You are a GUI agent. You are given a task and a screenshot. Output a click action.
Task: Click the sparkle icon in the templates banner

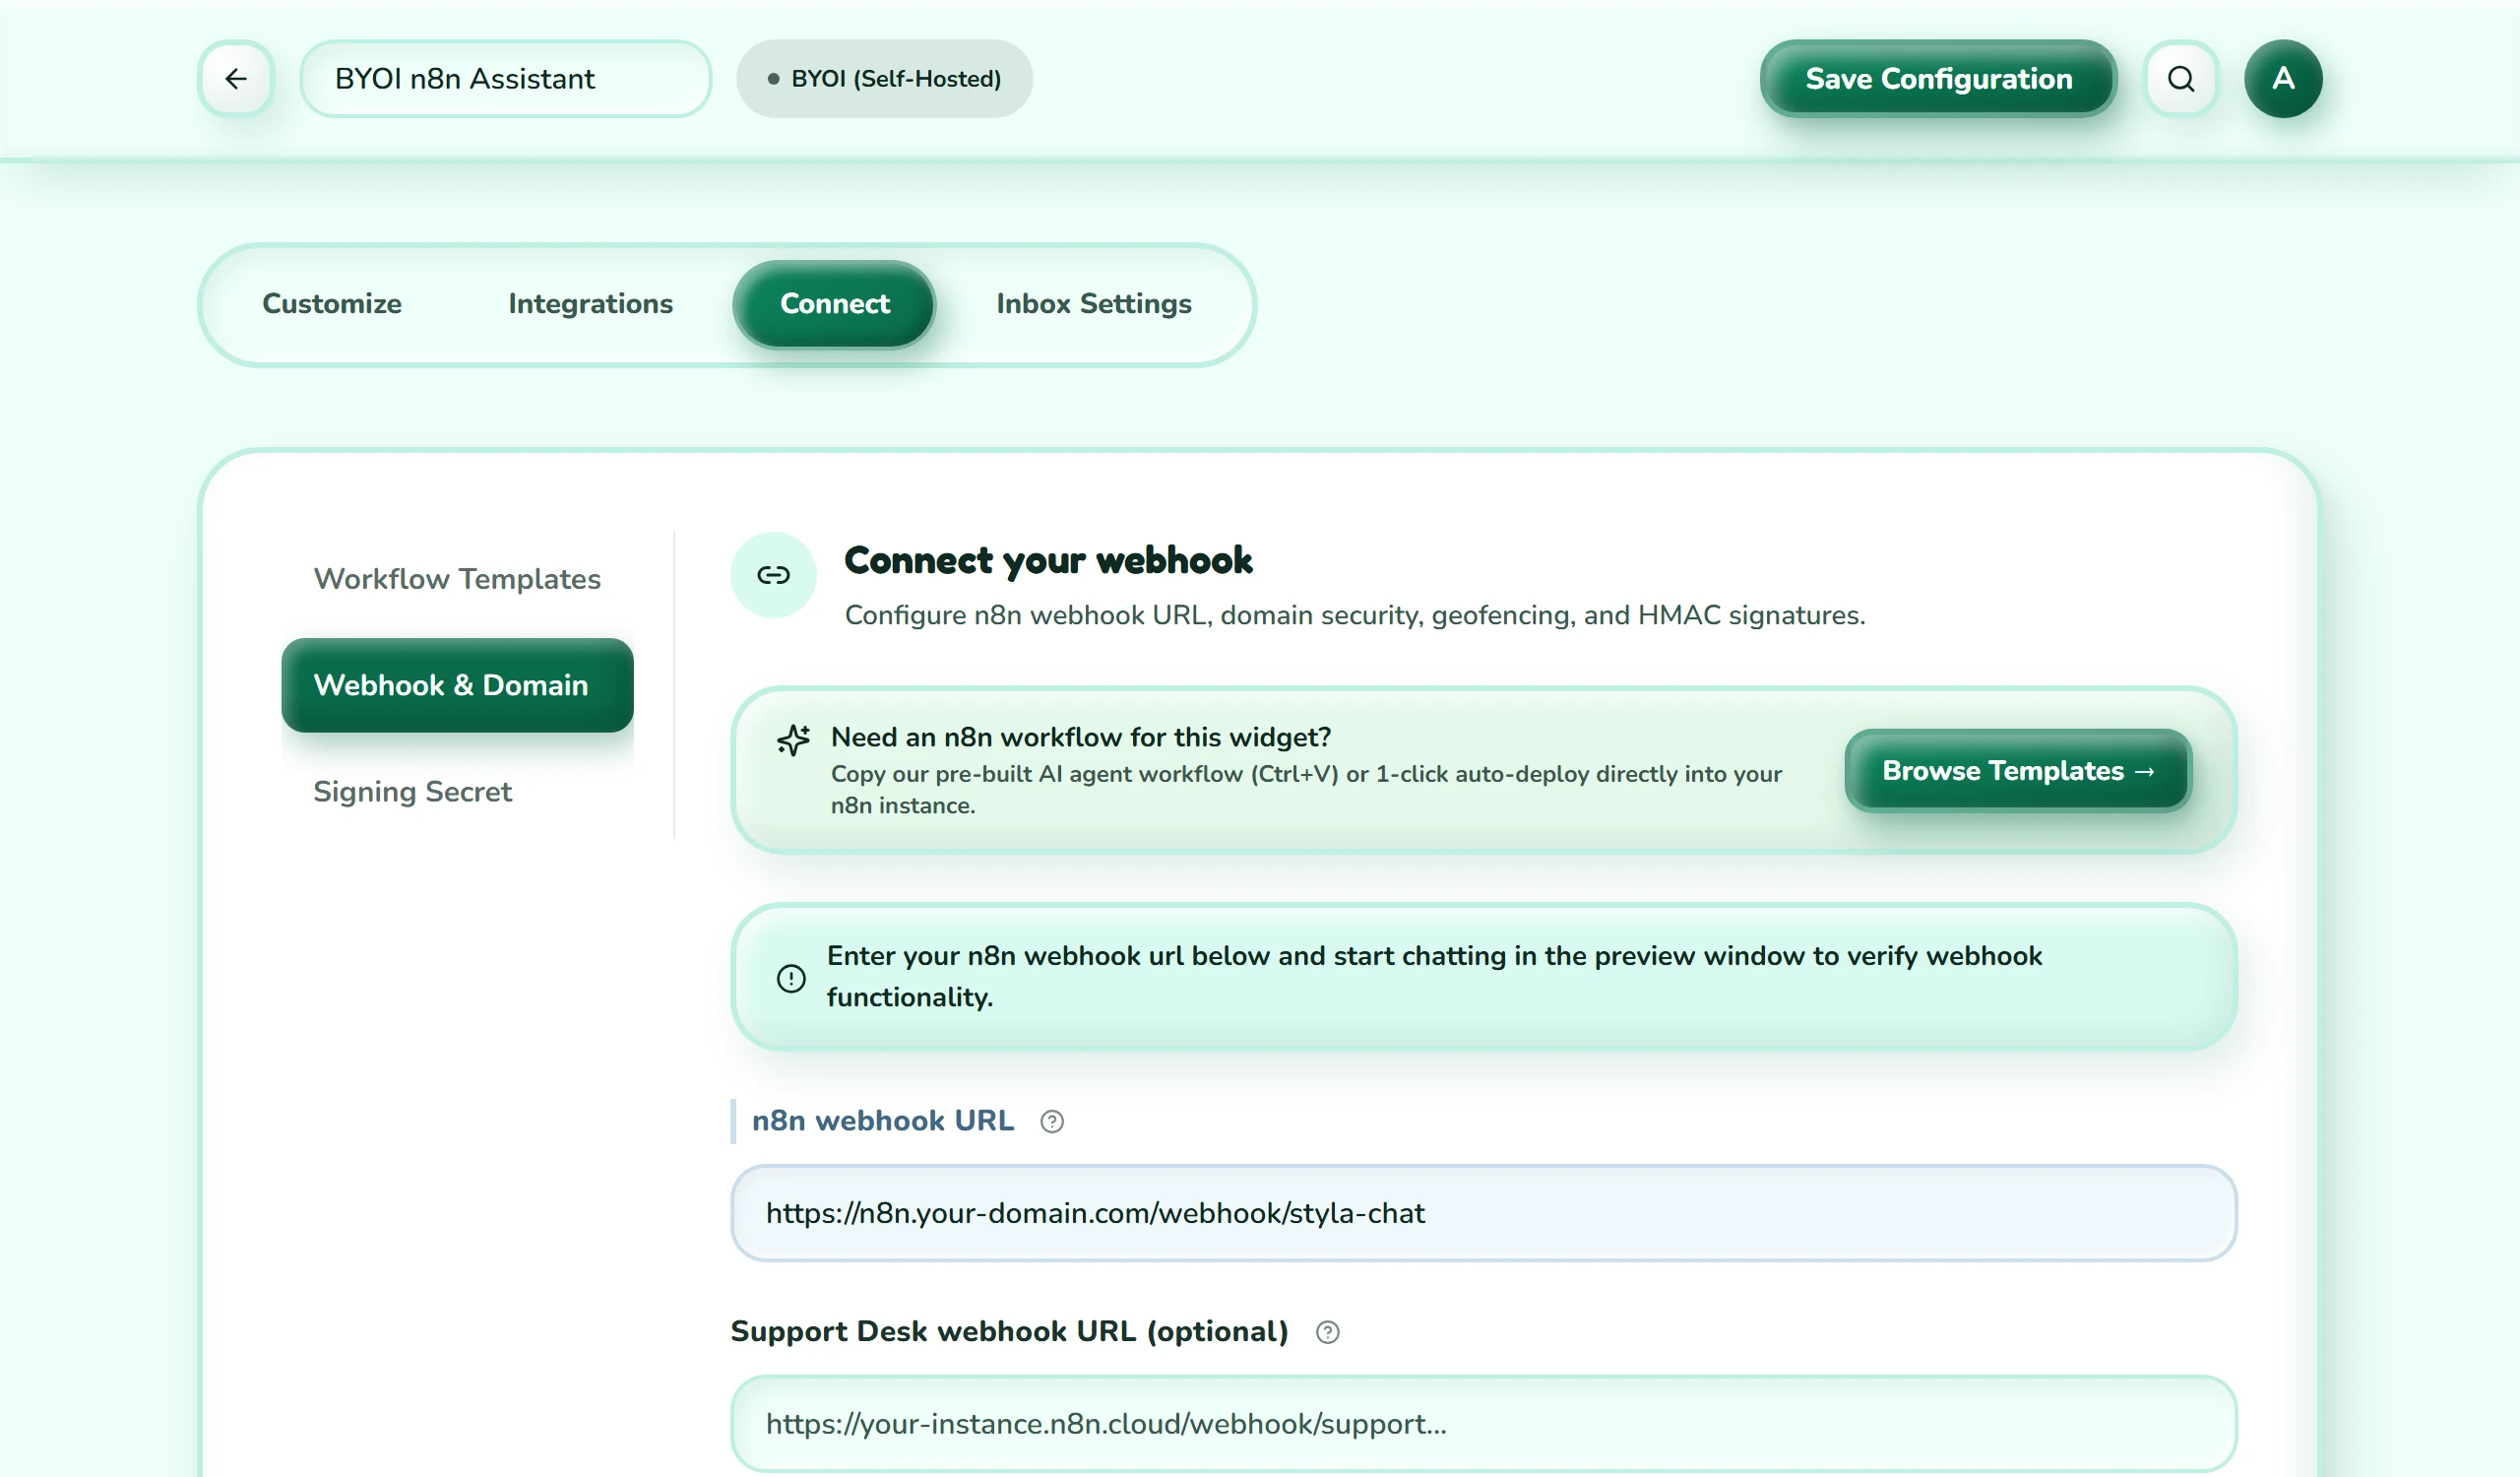point(794,740)
